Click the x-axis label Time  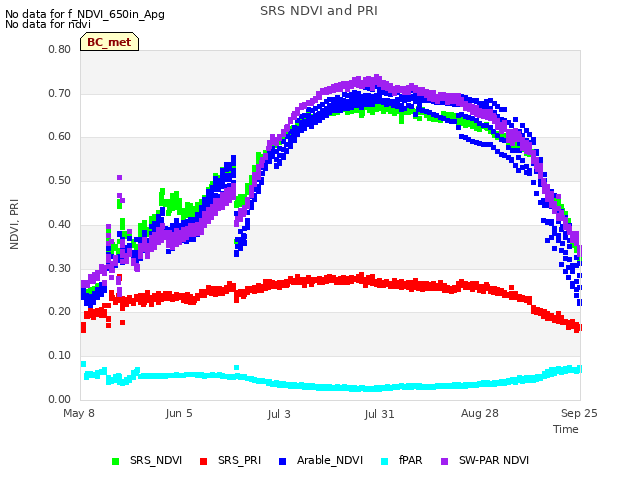[566, 429]
